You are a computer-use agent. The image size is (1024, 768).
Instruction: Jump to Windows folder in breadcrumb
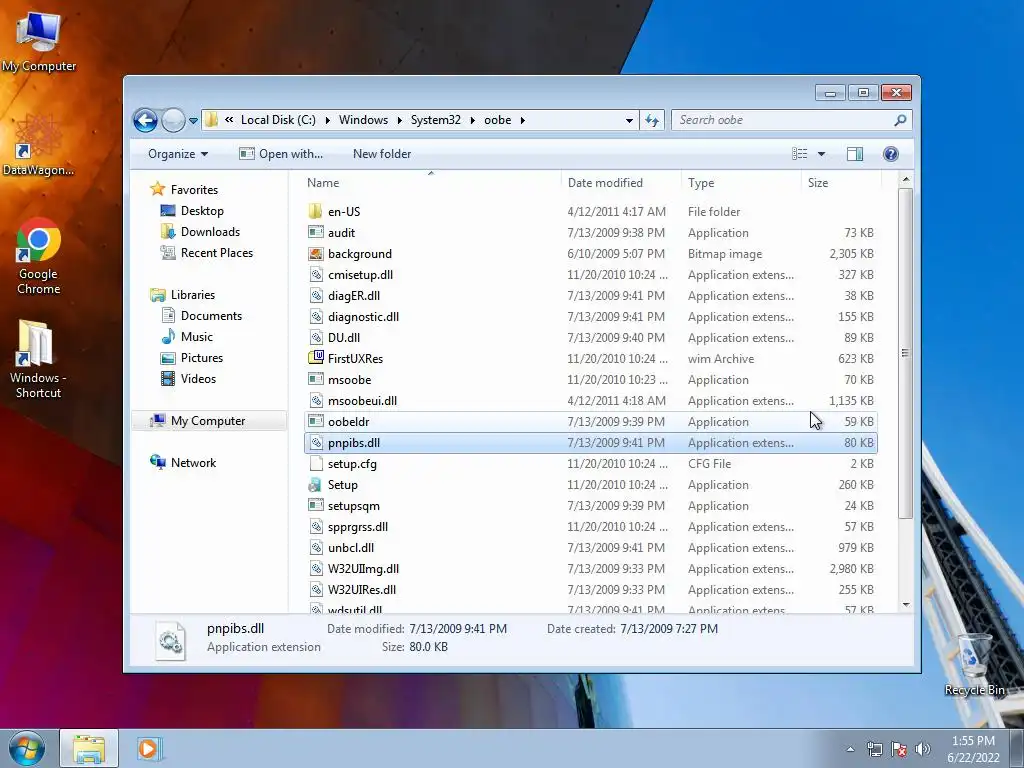coord(363,120)
